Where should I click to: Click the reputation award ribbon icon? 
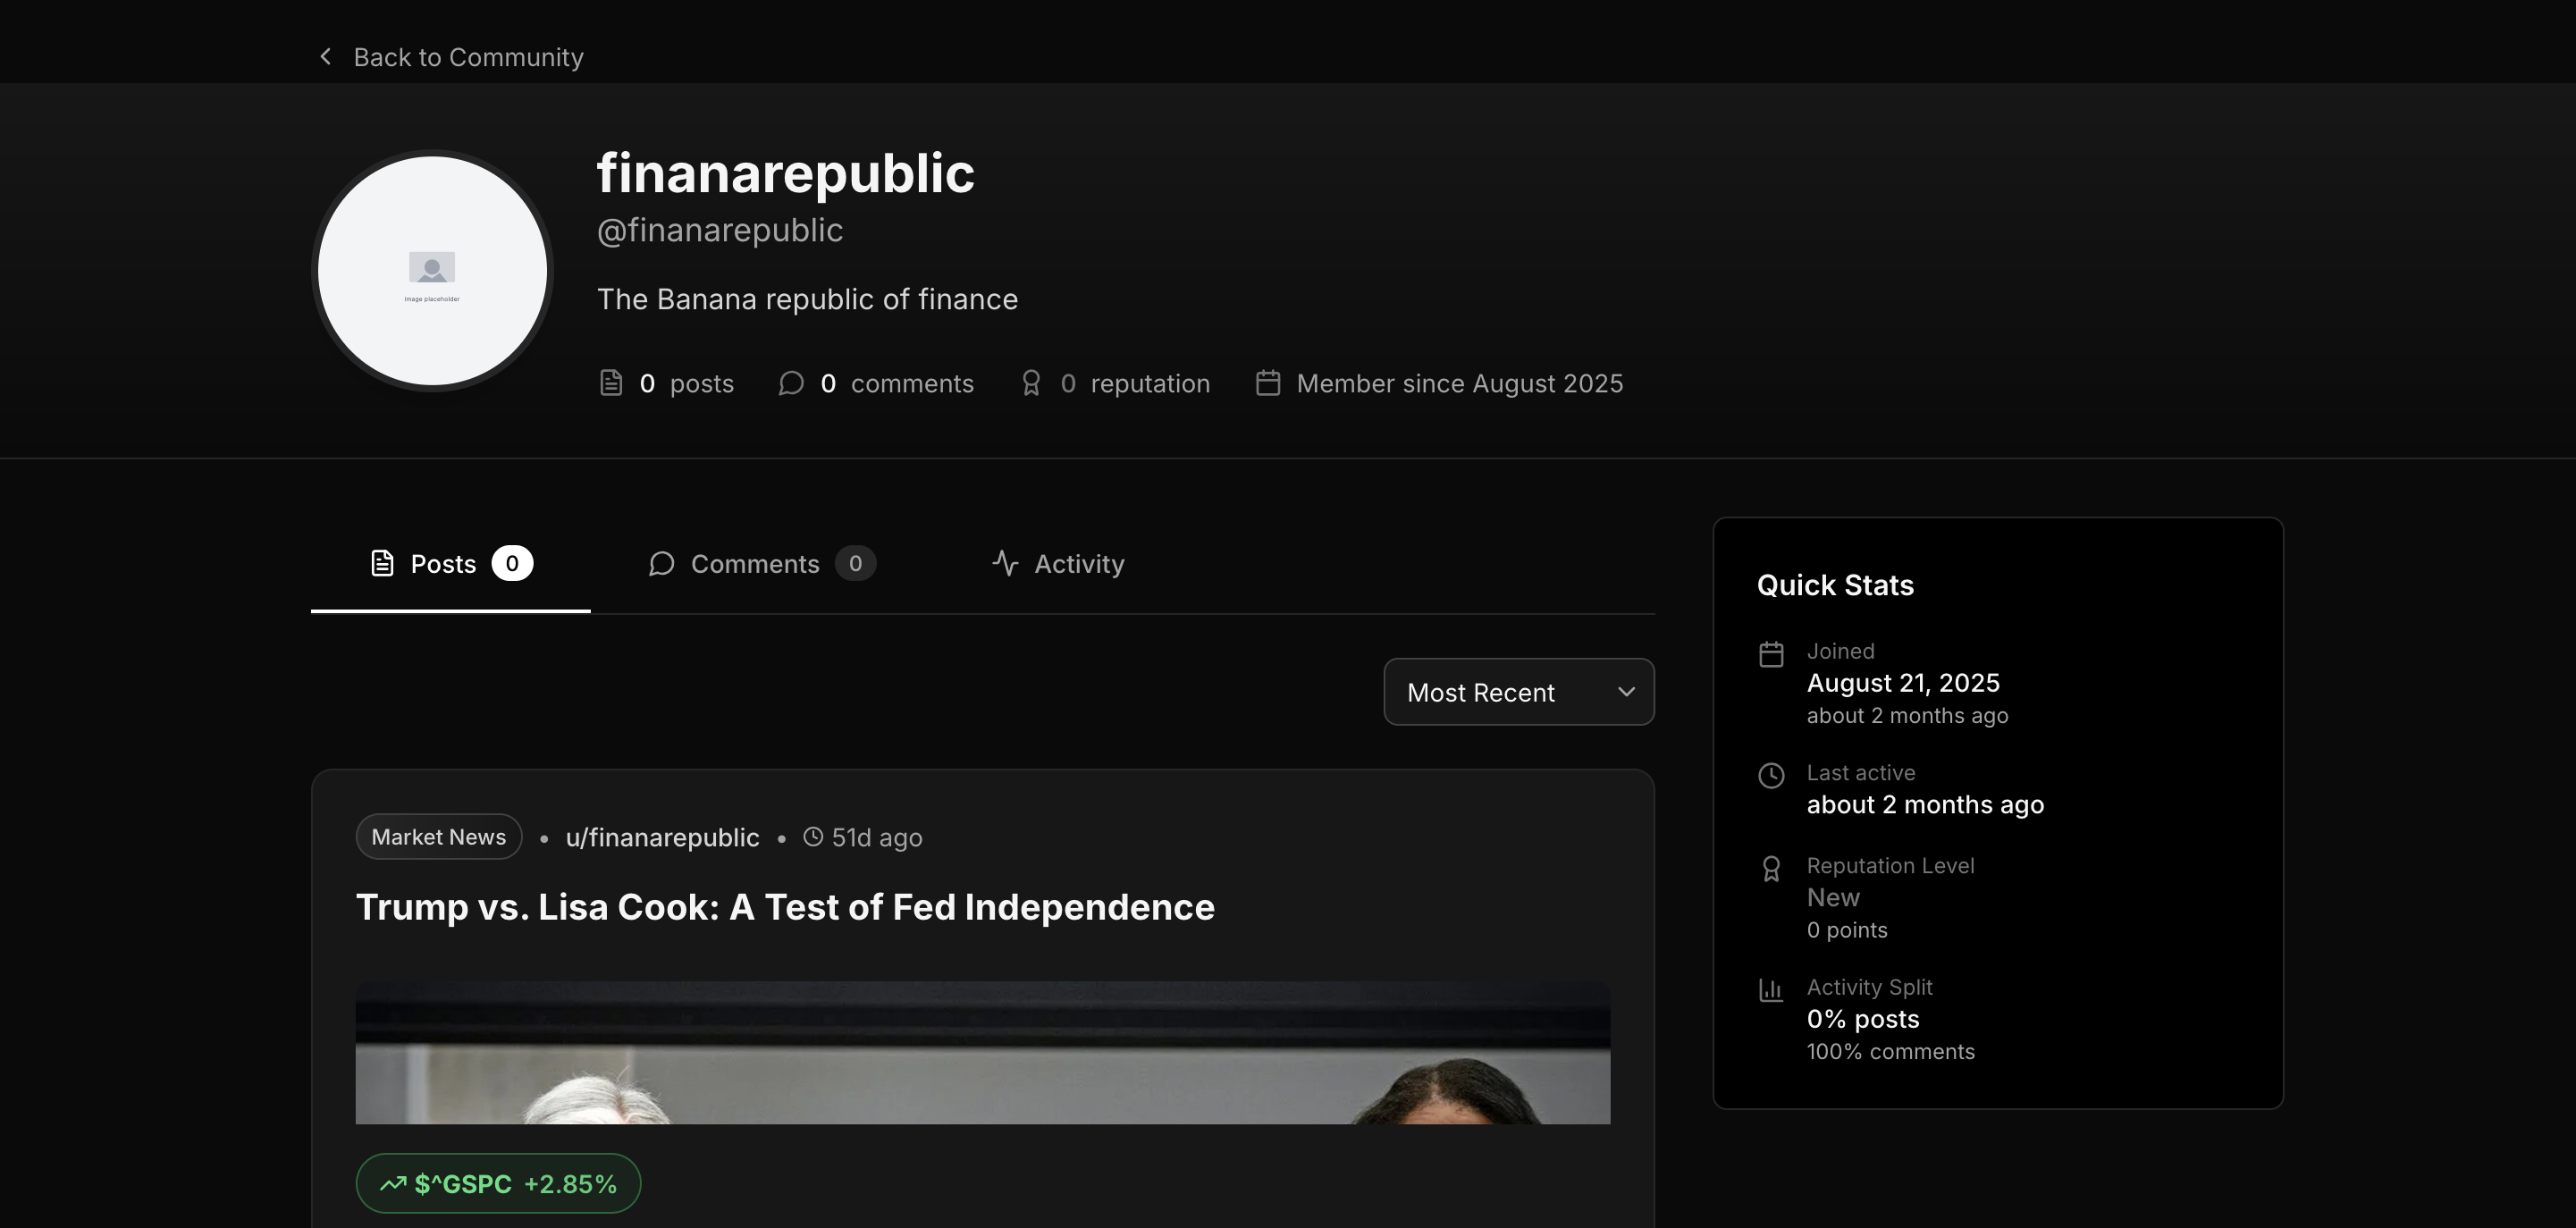(1031, 383)
